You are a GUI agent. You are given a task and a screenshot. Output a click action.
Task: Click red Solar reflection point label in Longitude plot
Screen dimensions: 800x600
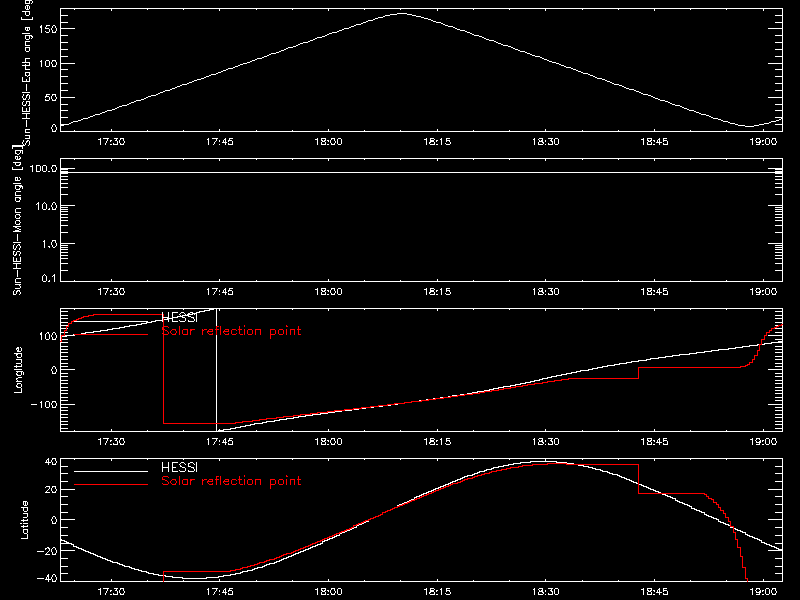[231, 331]
